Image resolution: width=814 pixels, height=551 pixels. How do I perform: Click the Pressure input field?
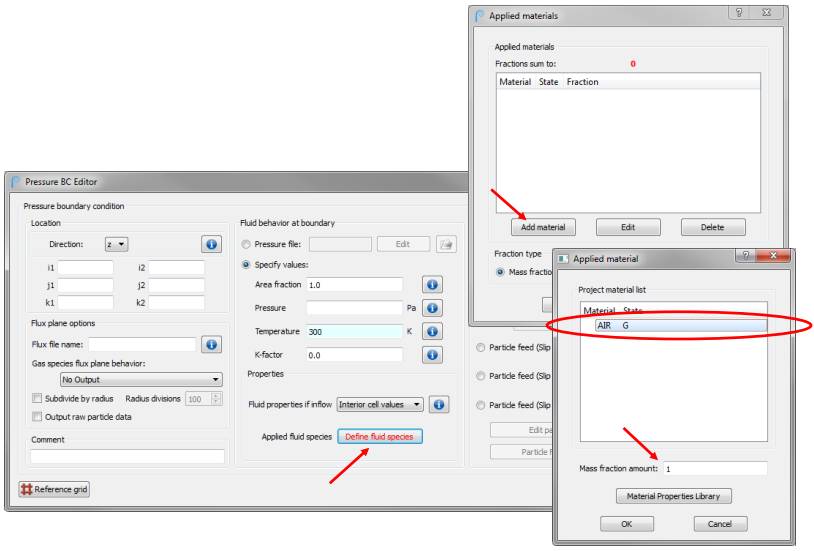click(355, 308)
